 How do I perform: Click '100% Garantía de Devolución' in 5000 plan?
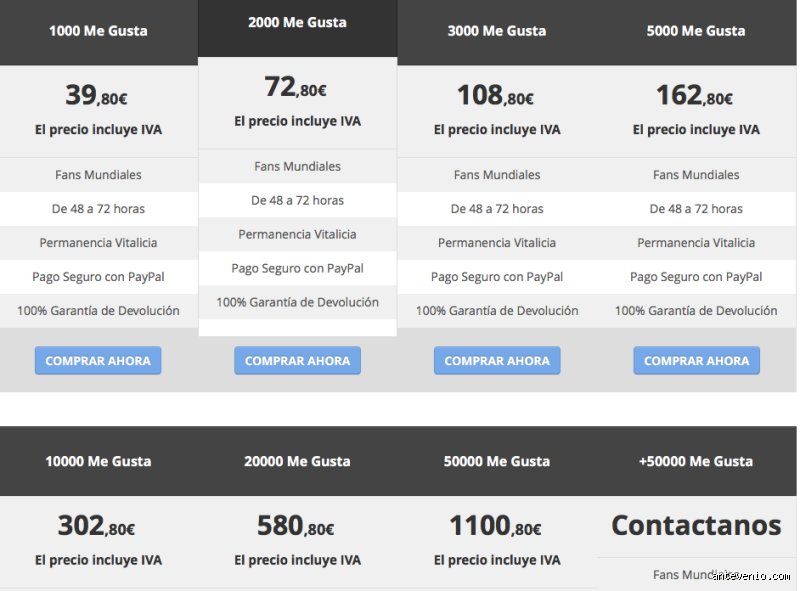pos(696,311)
